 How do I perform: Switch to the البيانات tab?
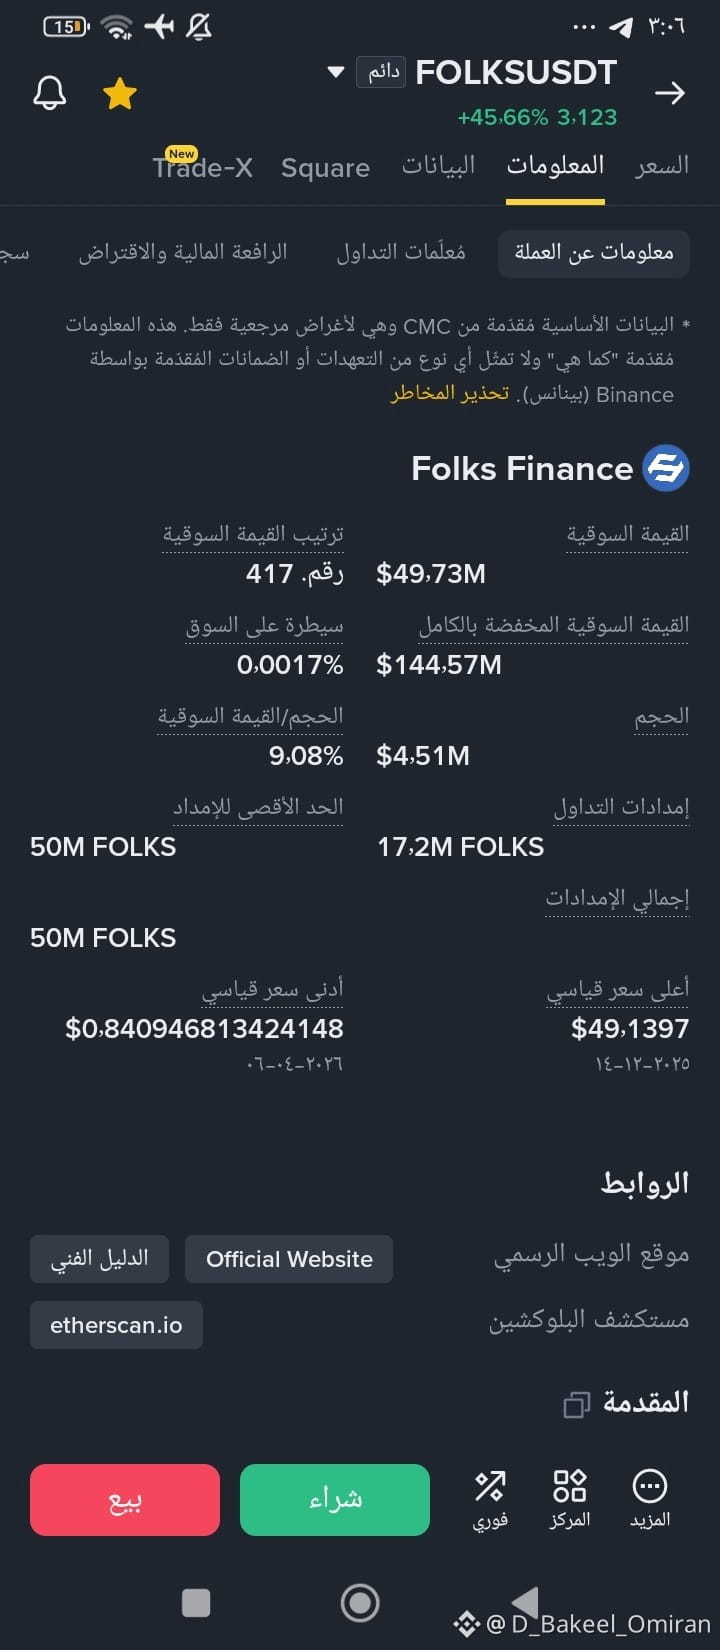(438, 166)
